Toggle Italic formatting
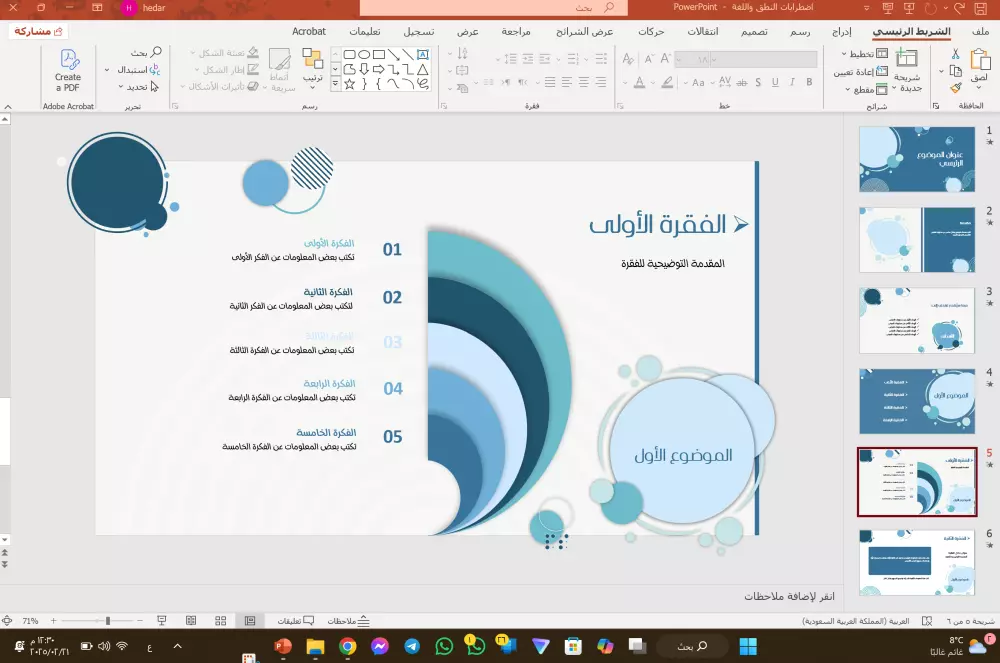Screen dimensions: 1000x663 click(x=792, y=81)
